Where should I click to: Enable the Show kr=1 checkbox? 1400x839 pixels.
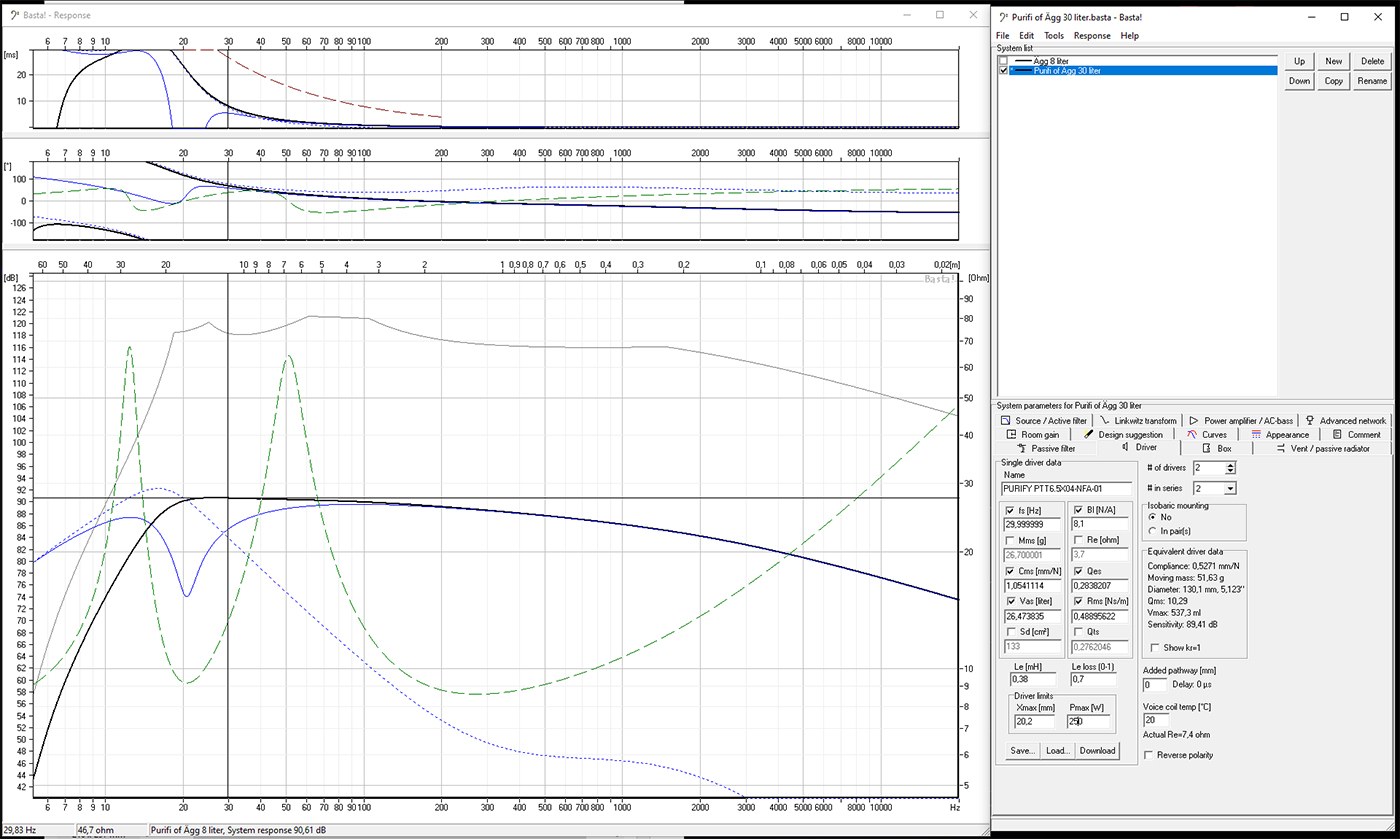(1156, 648)
